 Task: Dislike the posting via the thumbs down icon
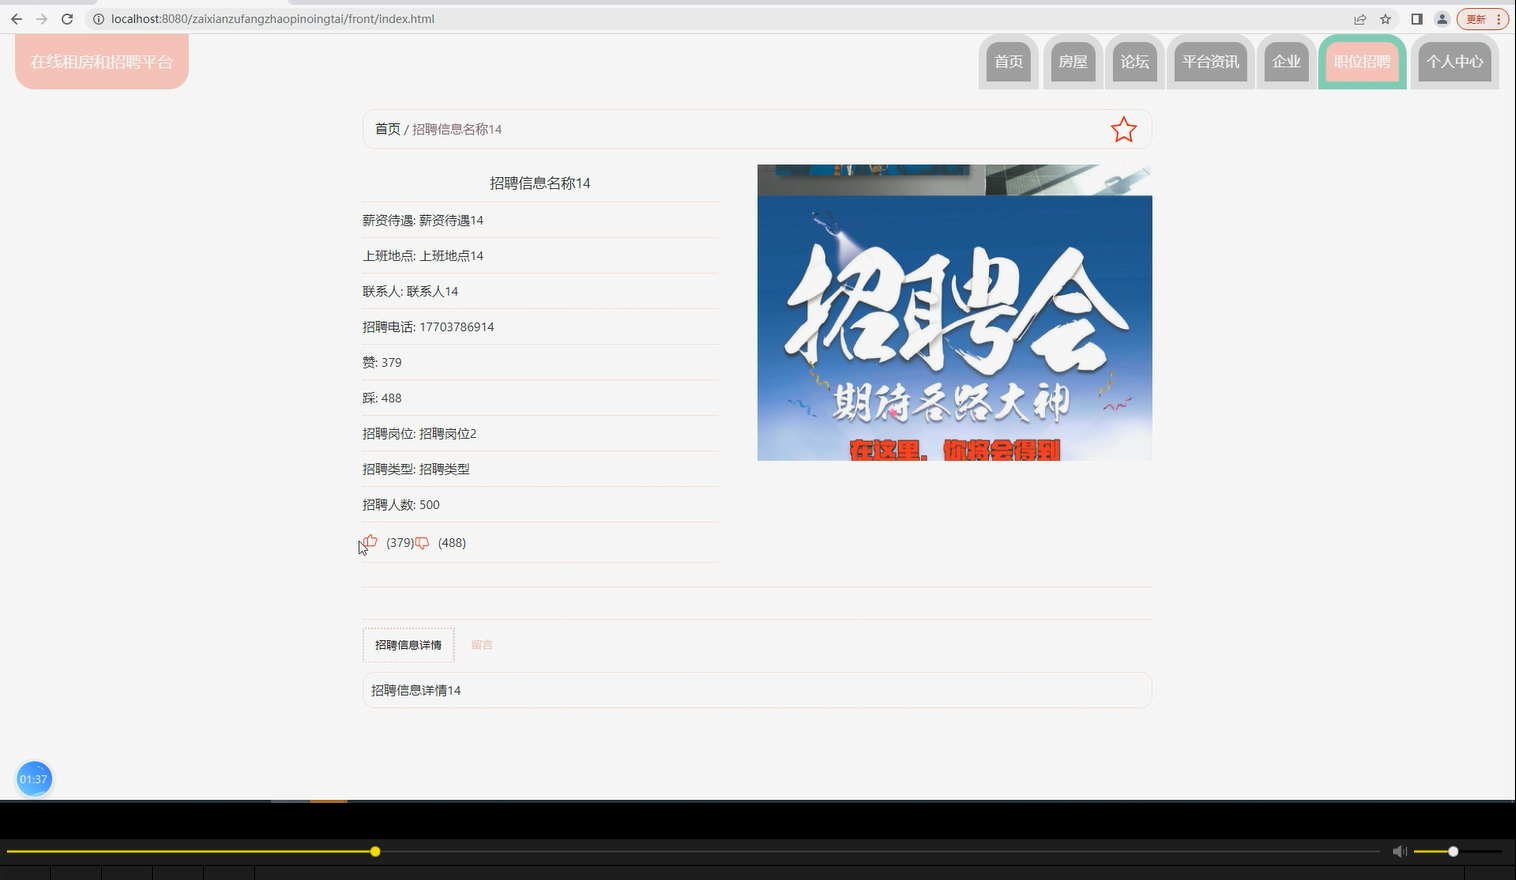tap(421, 543)
